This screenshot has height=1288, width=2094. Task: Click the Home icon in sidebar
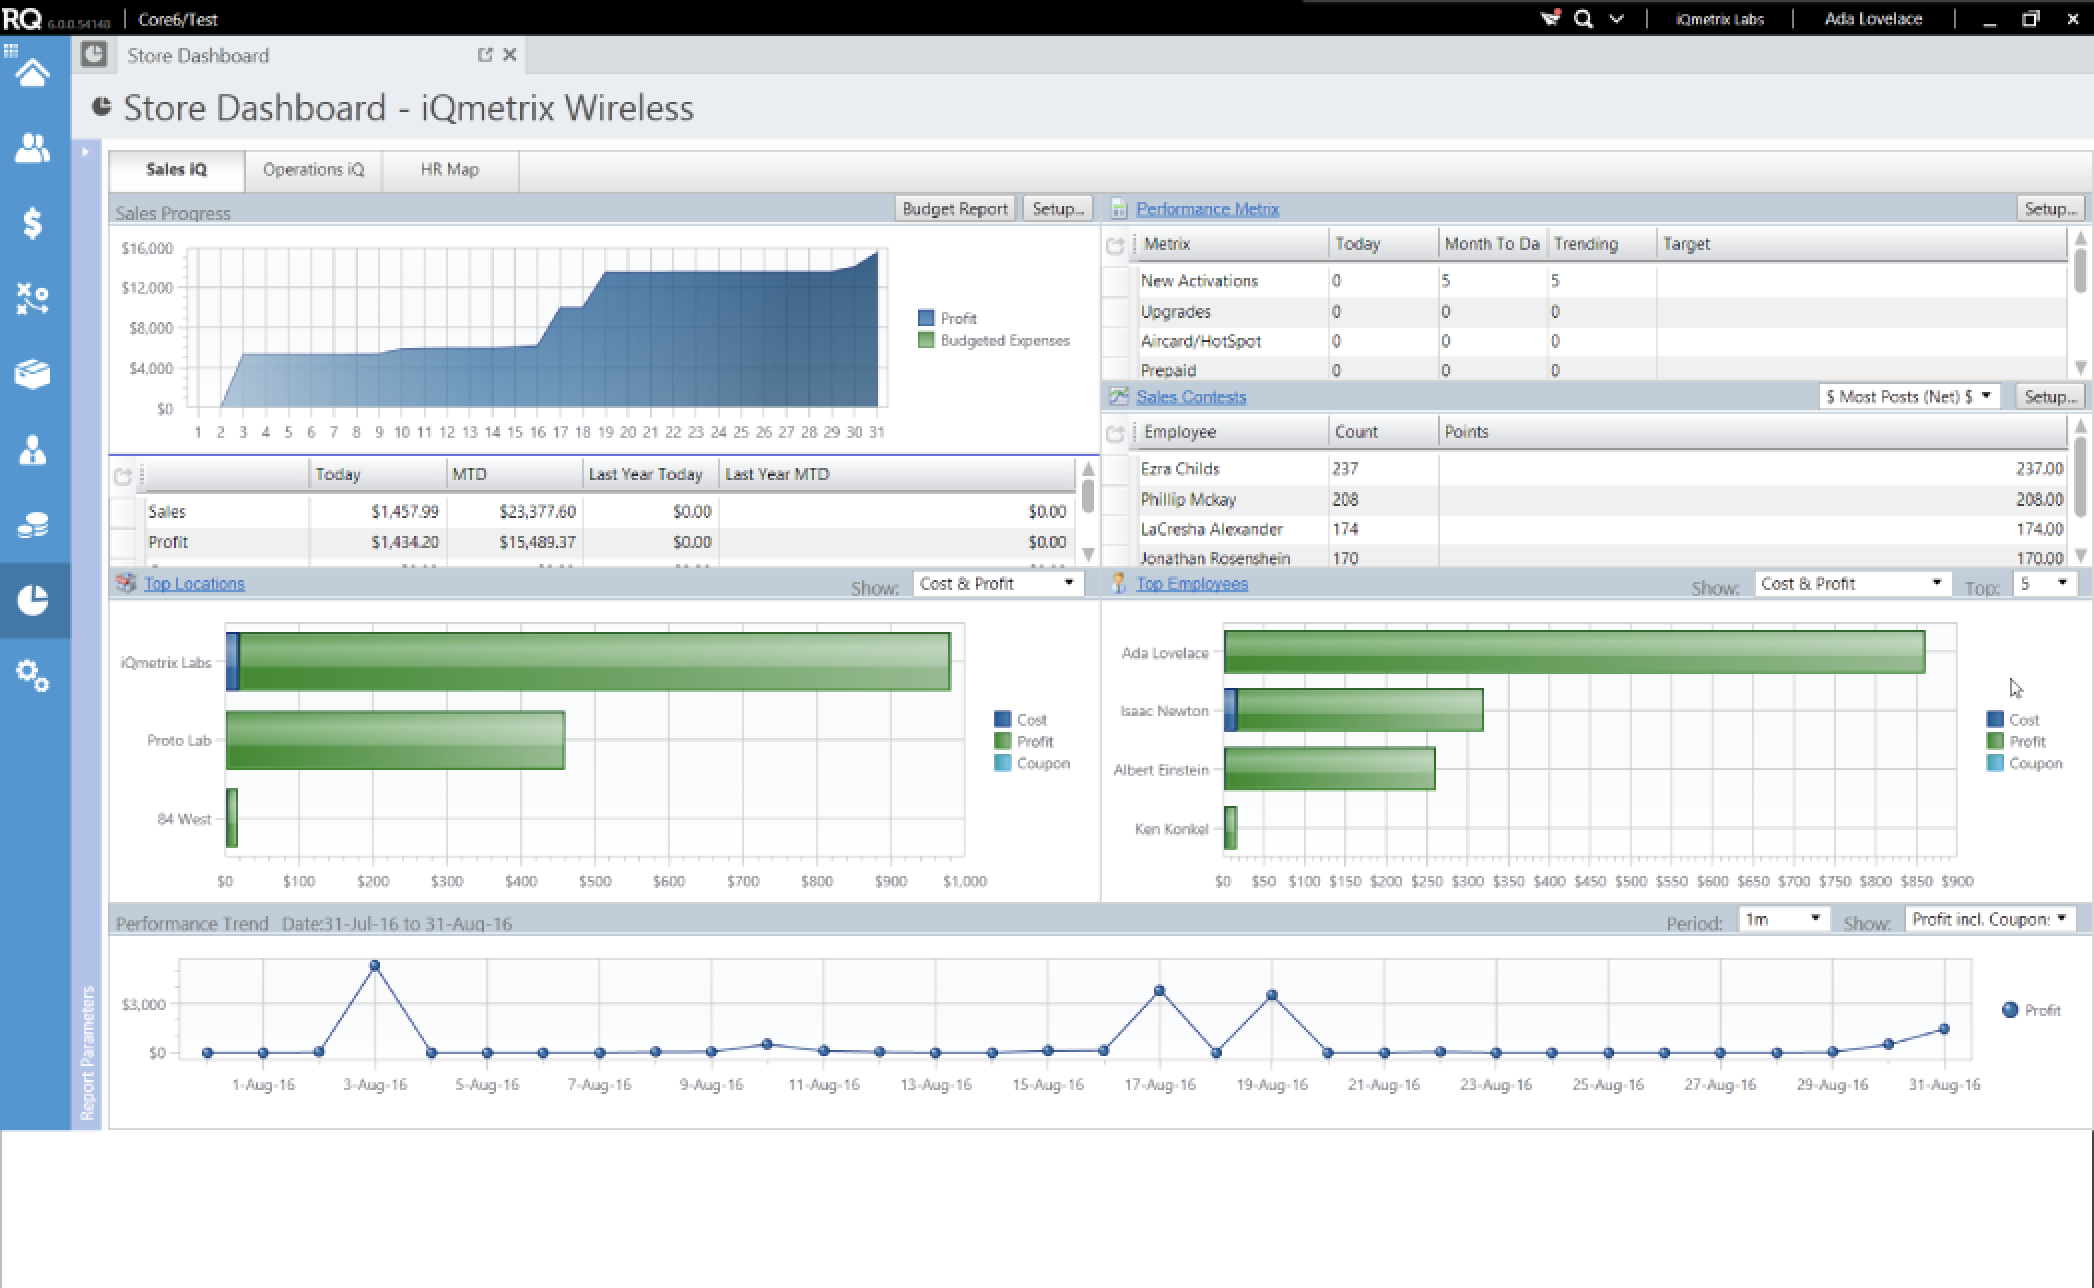click(33, 73)
